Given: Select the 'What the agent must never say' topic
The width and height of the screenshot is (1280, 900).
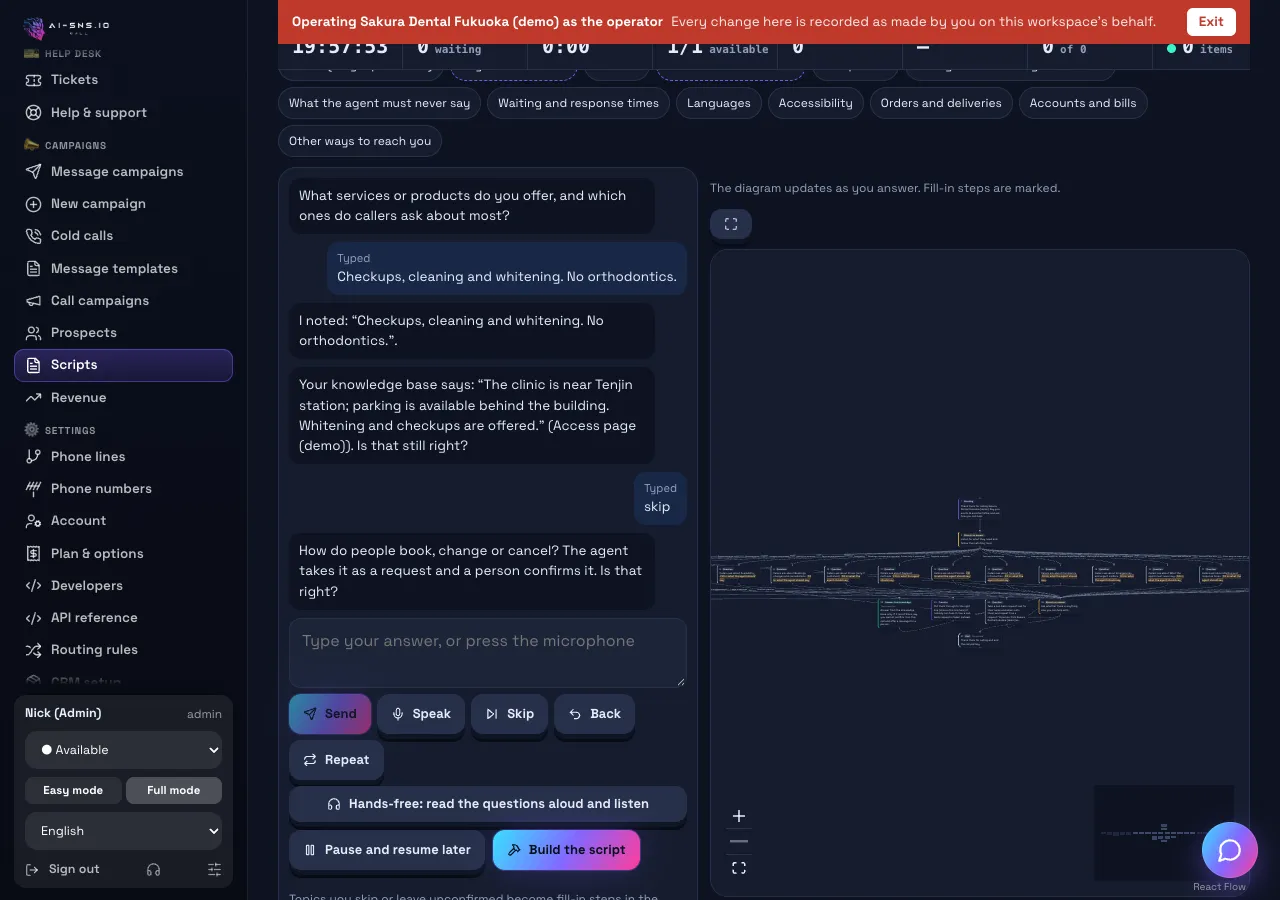Looking at the screenshot, I should [379, 103].
